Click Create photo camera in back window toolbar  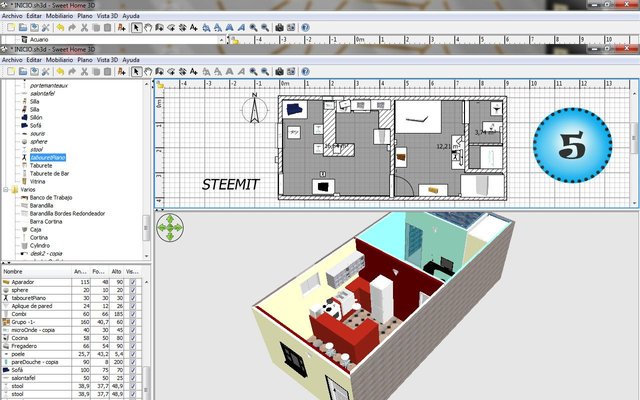[x=279, y=27]
